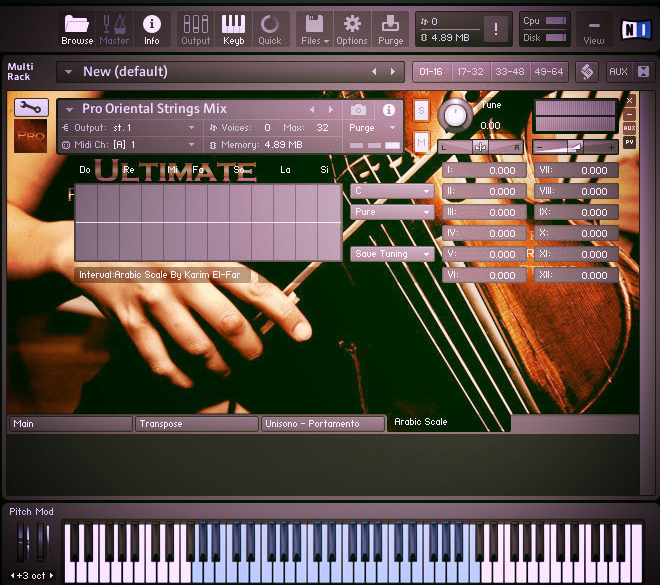Viewport: 660px width, 585px height.
Task: Toggle the PV performance view button
Action: (629, 142)
